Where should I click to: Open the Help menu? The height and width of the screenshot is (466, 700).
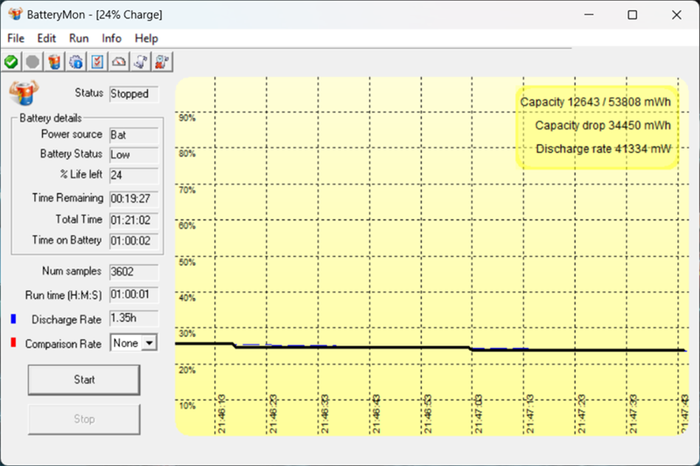click(x=146, y=38)
